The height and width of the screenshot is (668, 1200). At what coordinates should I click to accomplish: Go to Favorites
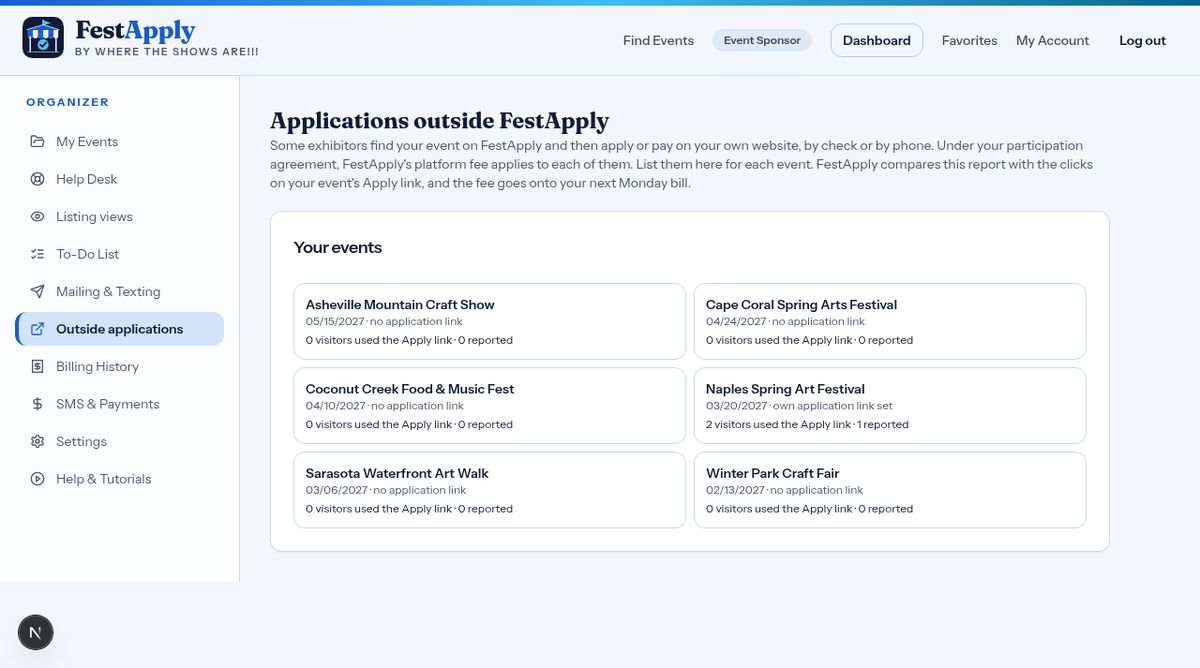coord(969,40)
